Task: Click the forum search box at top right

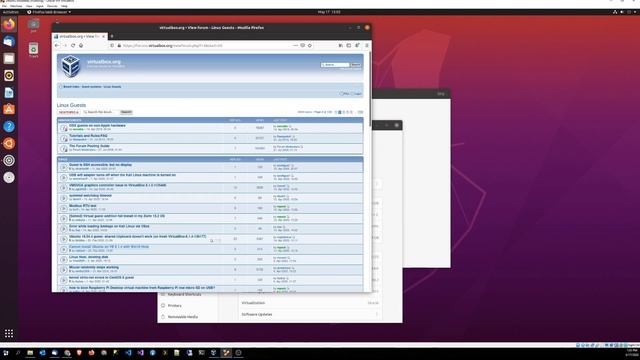Action: pyautogui.click(x=335, y=64)
